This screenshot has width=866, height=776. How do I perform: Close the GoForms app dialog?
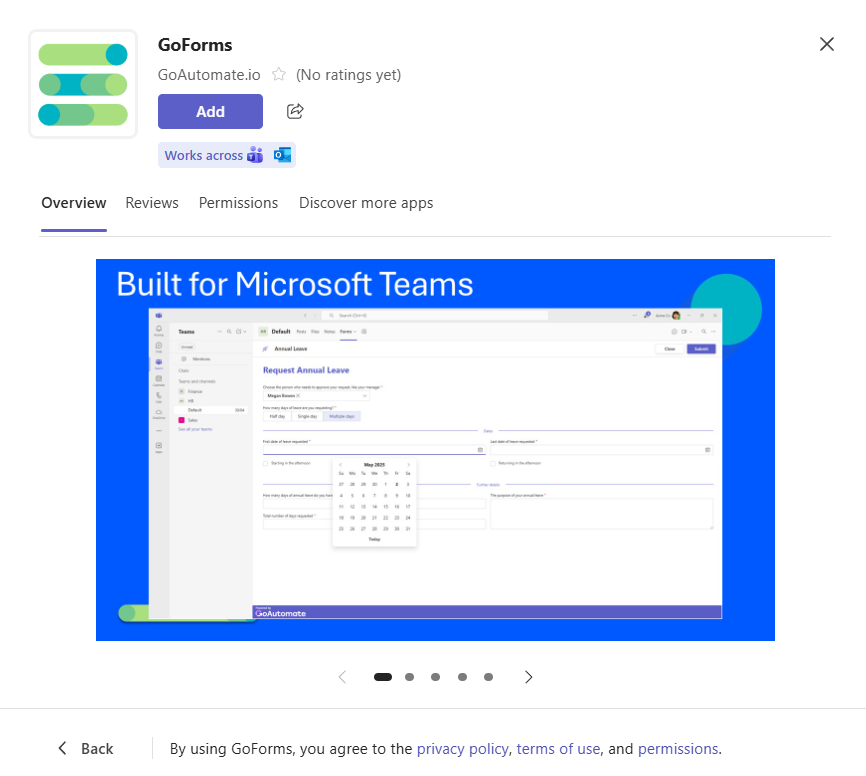pos(826,44)
